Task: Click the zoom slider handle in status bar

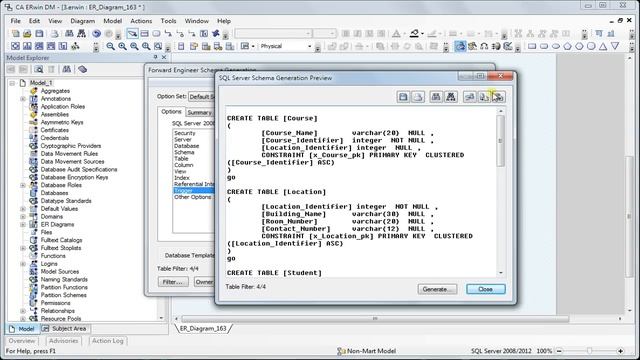Action: 589,351
